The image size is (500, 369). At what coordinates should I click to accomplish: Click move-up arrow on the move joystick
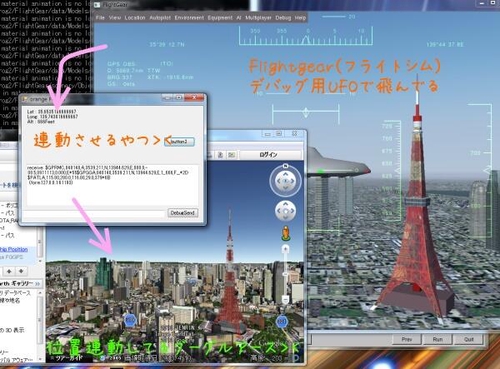285,204
